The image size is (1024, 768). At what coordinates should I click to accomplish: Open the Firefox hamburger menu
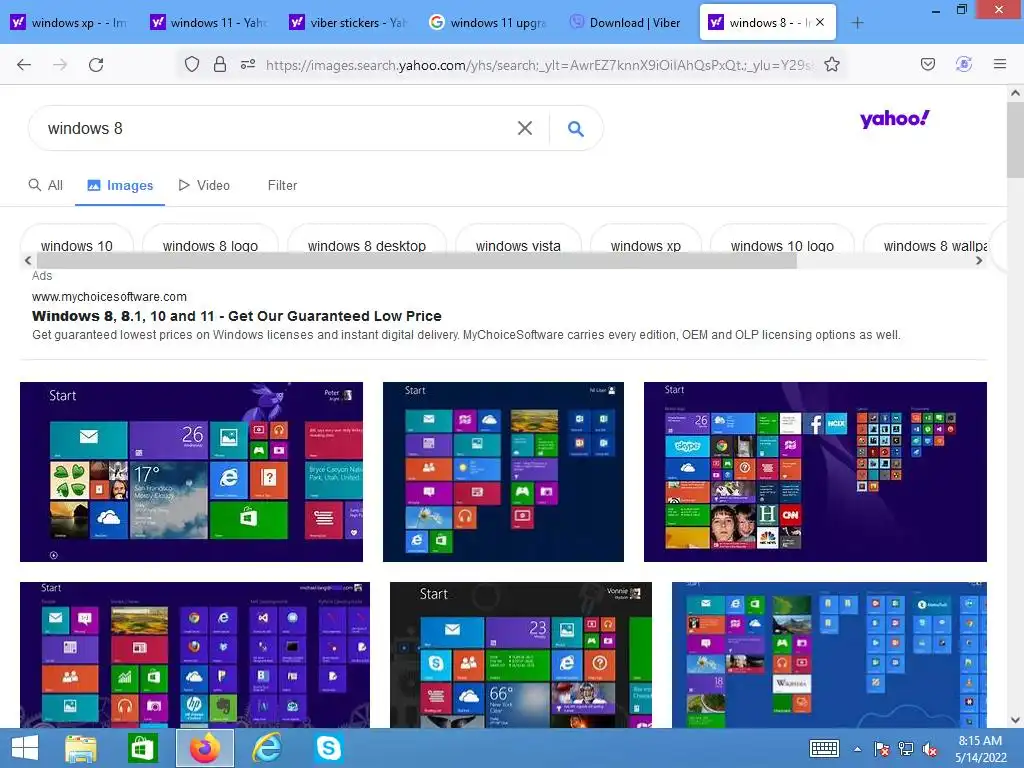click(x=1000, y=64)
